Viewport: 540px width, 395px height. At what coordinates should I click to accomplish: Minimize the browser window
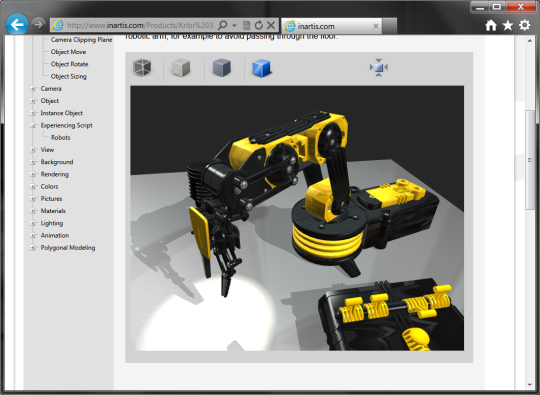480,7
